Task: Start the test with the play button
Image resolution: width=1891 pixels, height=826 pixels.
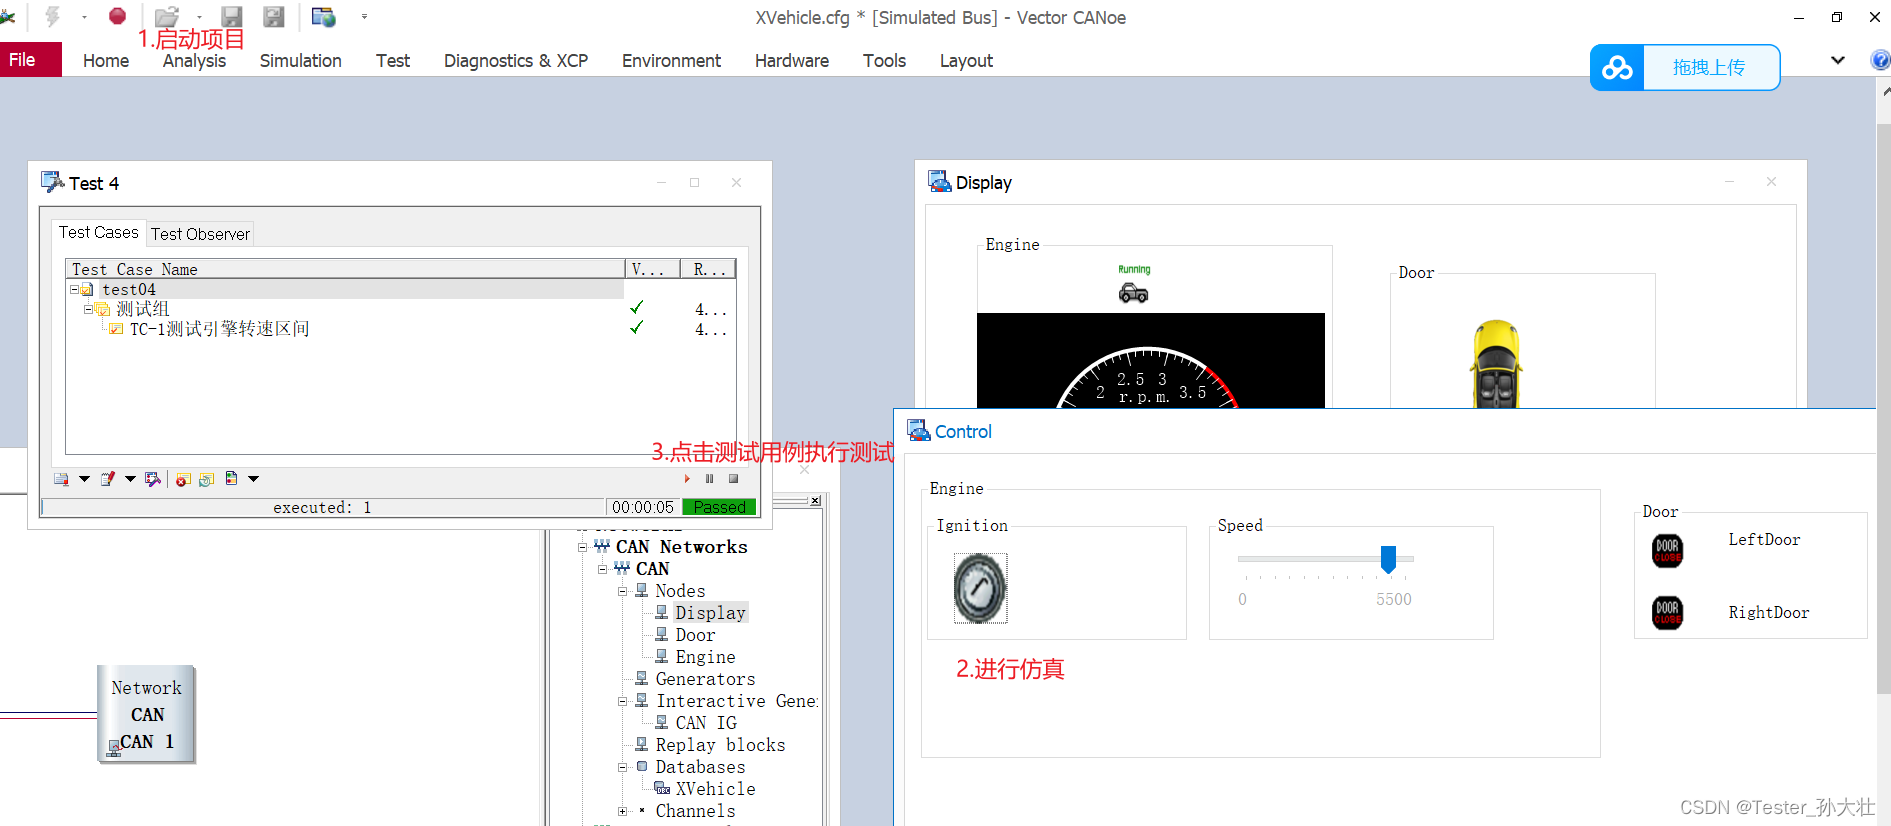Action: tap(687, 479)
